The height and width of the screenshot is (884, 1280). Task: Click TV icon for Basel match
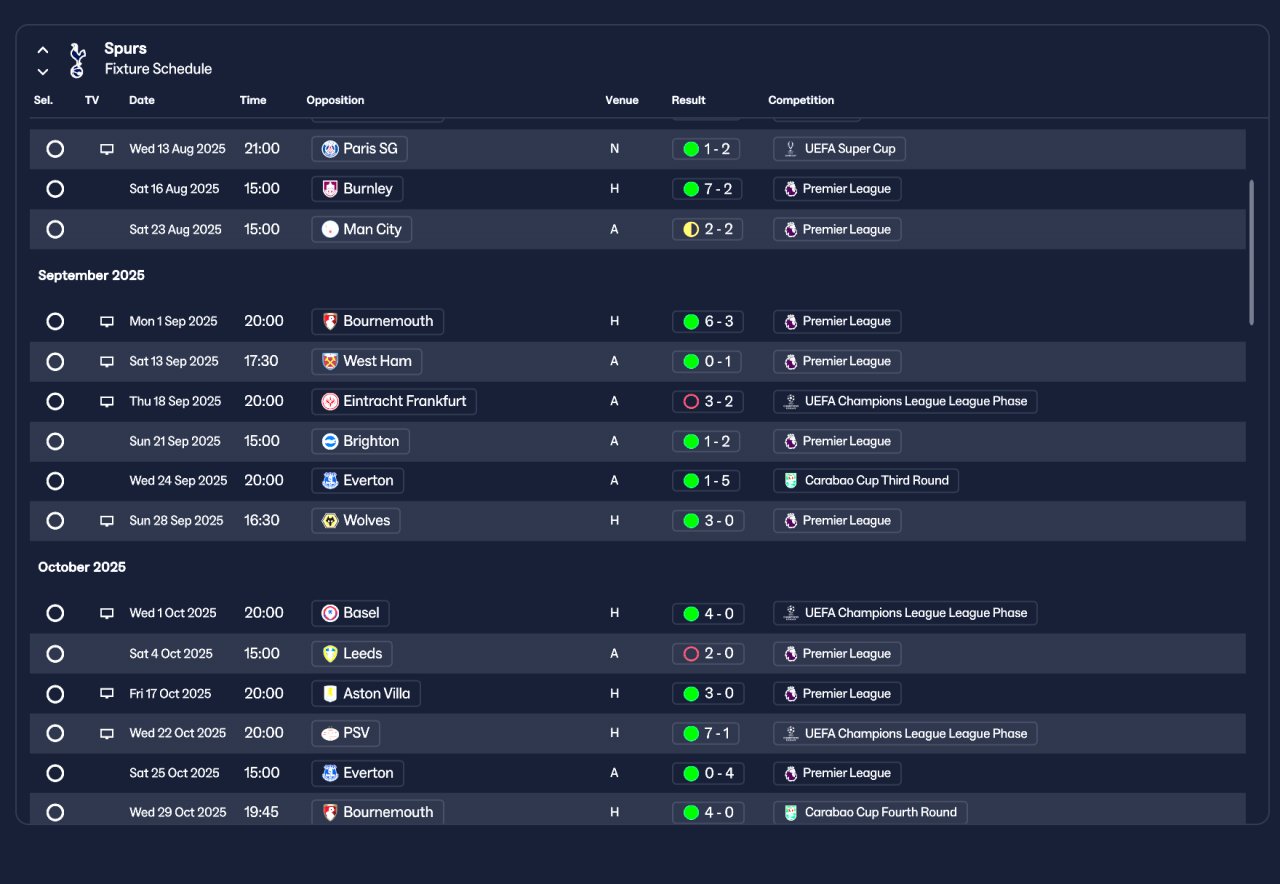[107, 613]
